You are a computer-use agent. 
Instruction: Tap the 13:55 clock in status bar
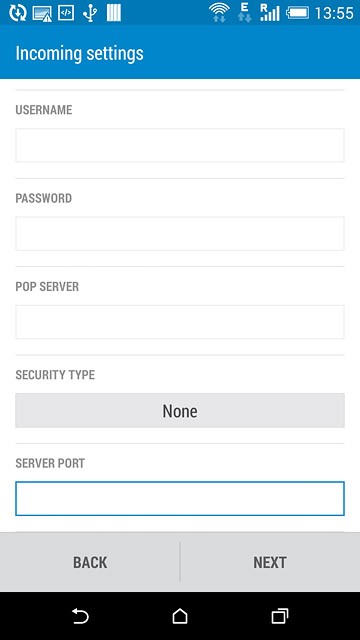334,13
